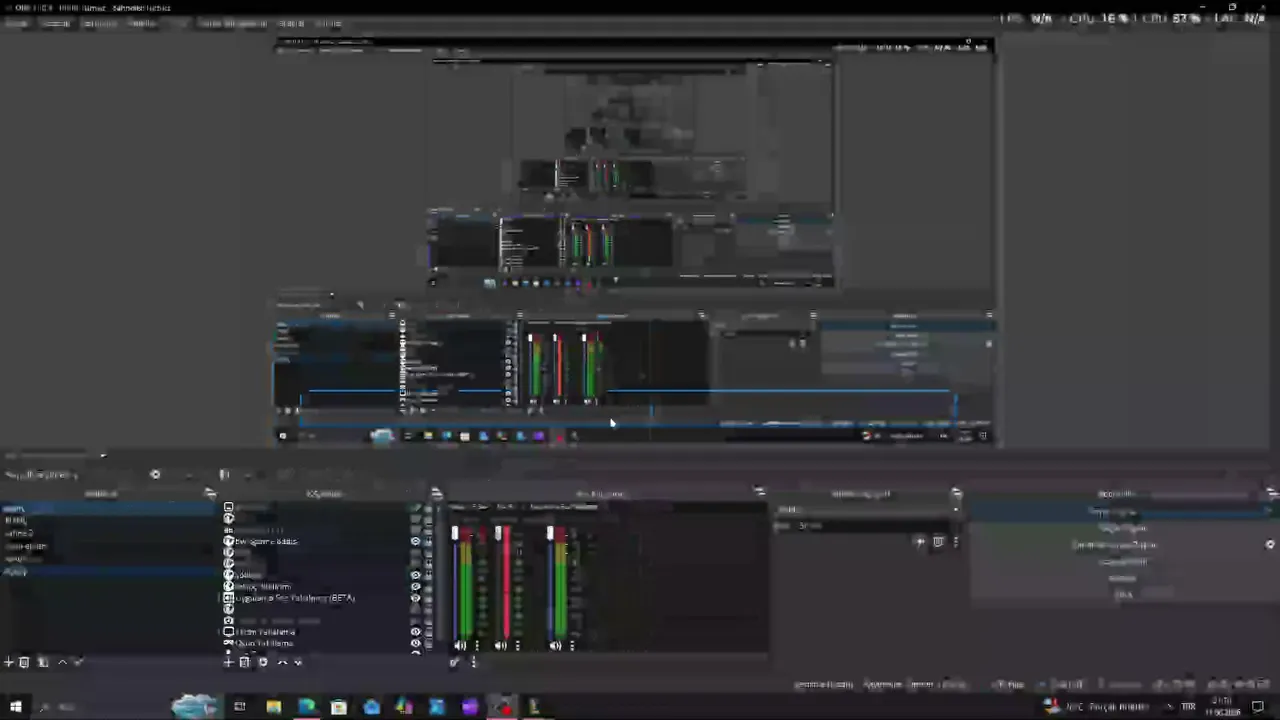Open the scene transition type dropdown
Image resolution: width=1280 pixels, height=720 pixels.
coord(868,510)
